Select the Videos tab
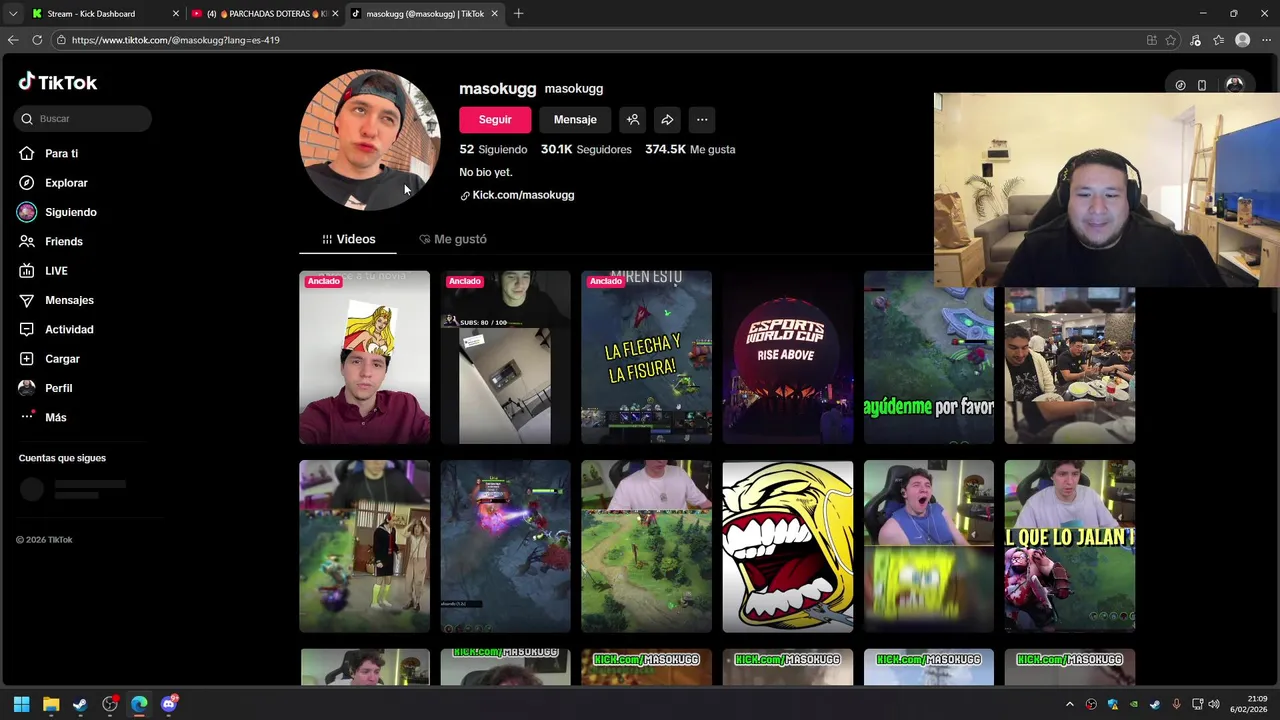1280x720 pixels. (348, 239)
